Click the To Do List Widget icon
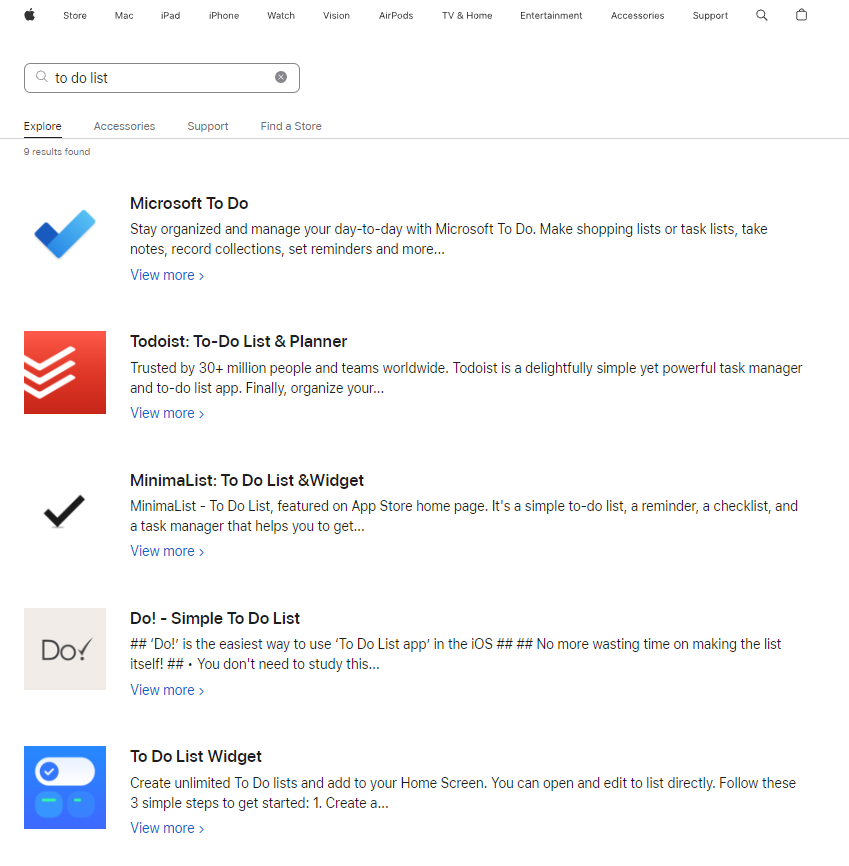 pyautogui.click(x=65, y=788)
